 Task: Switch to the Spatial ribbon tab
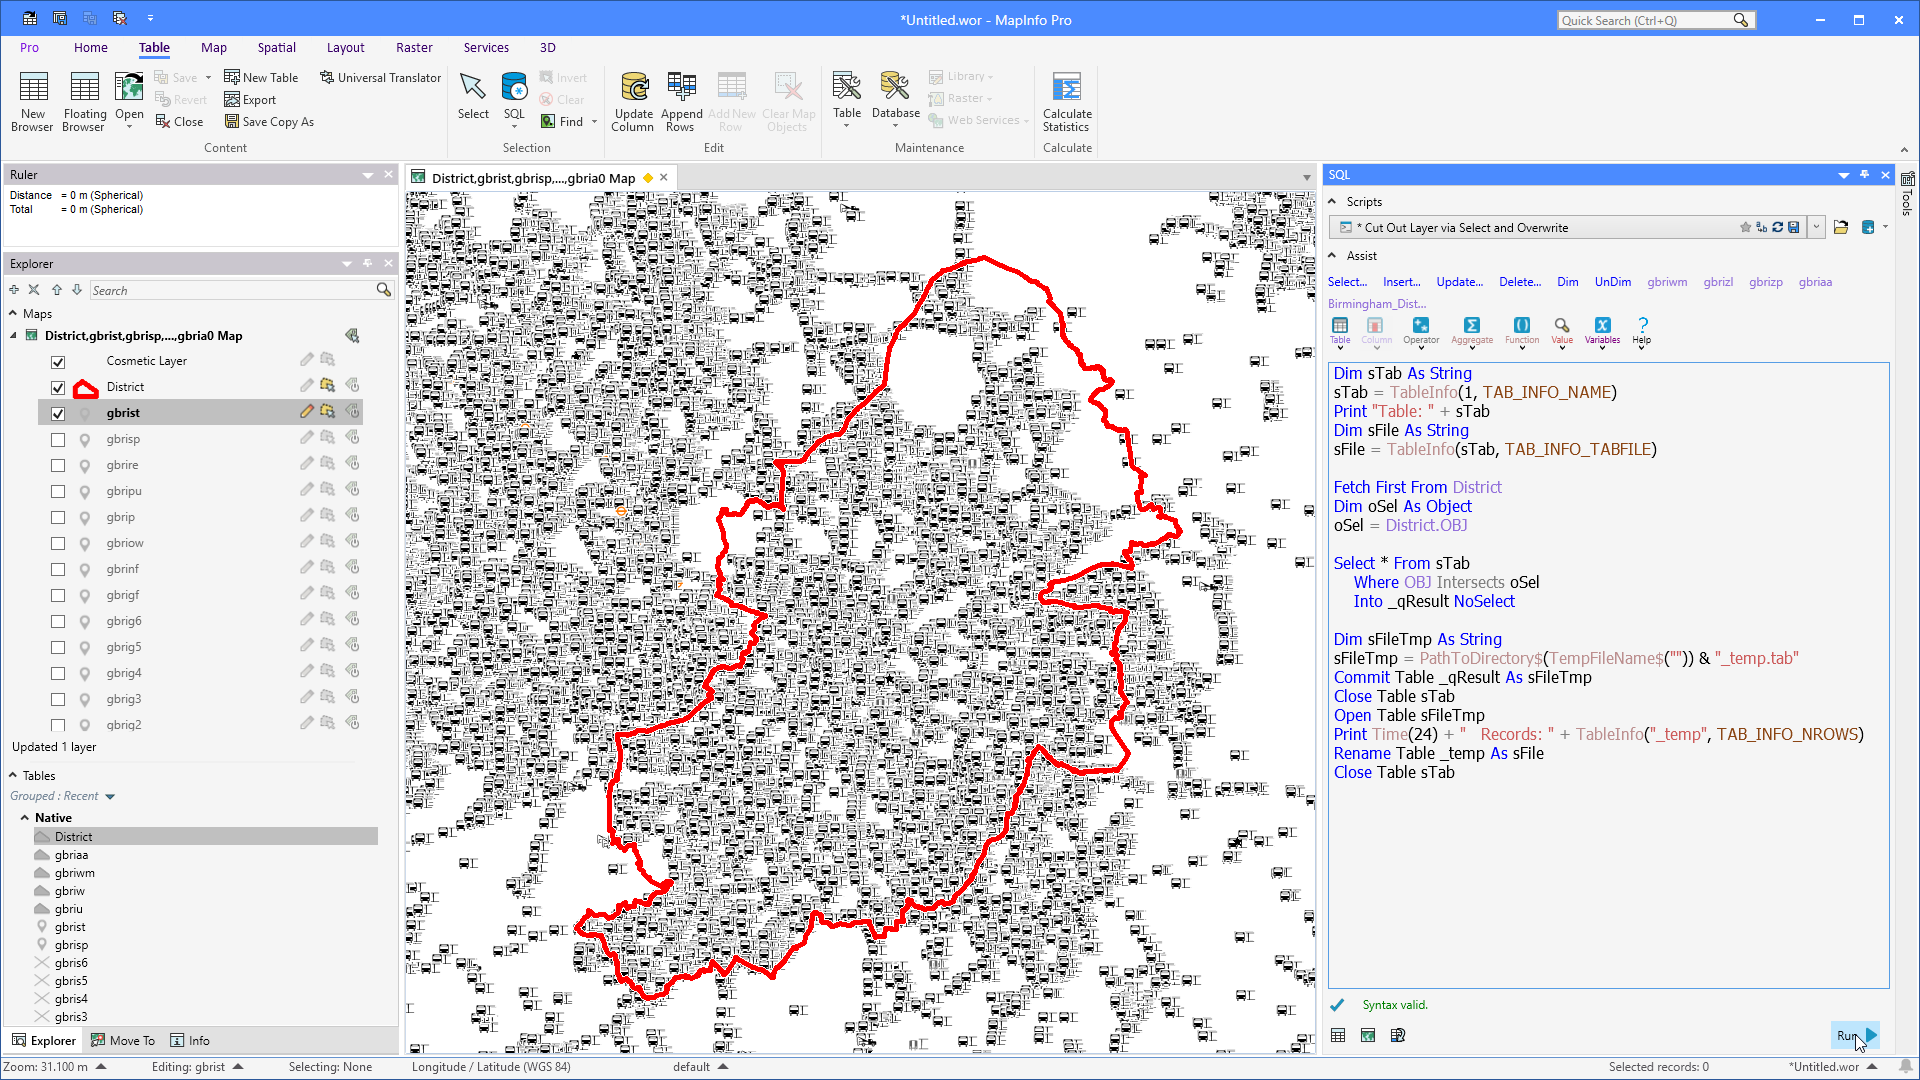[x=276, y=47]
